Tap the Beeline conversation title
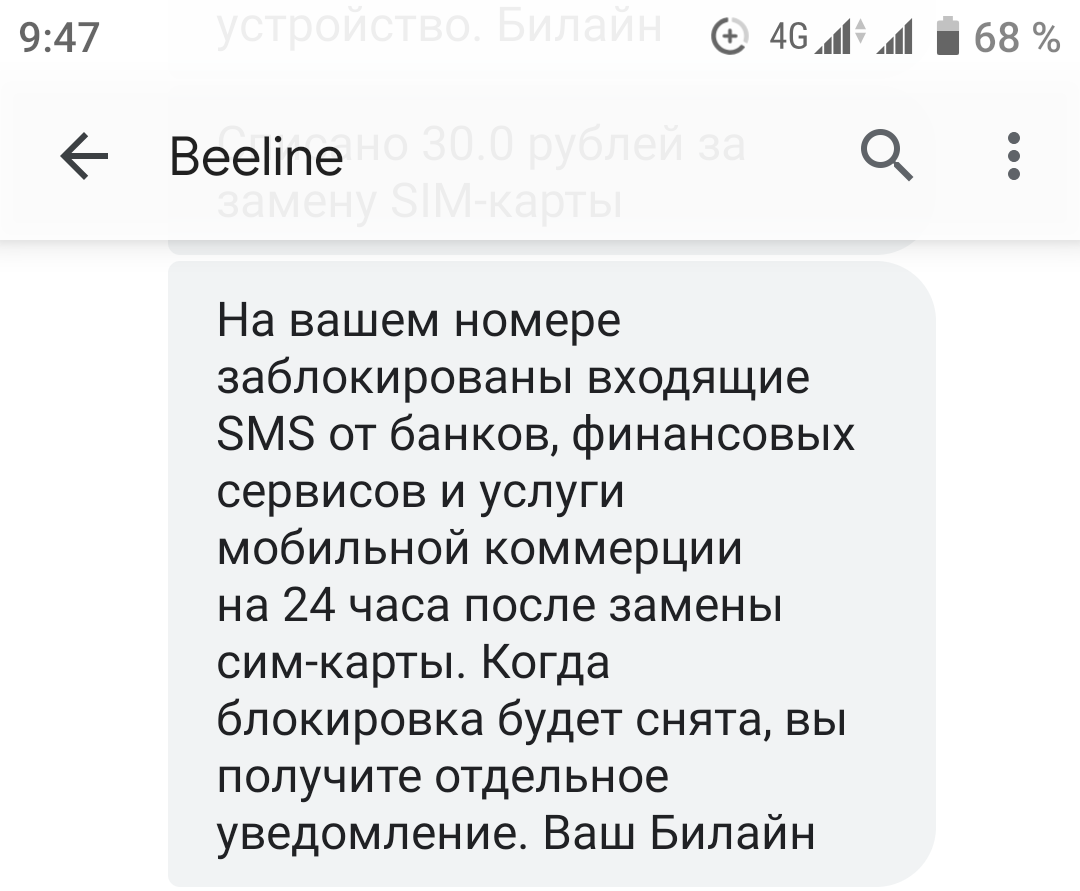This screenshot has height=891, width=1080. point(256,158)
